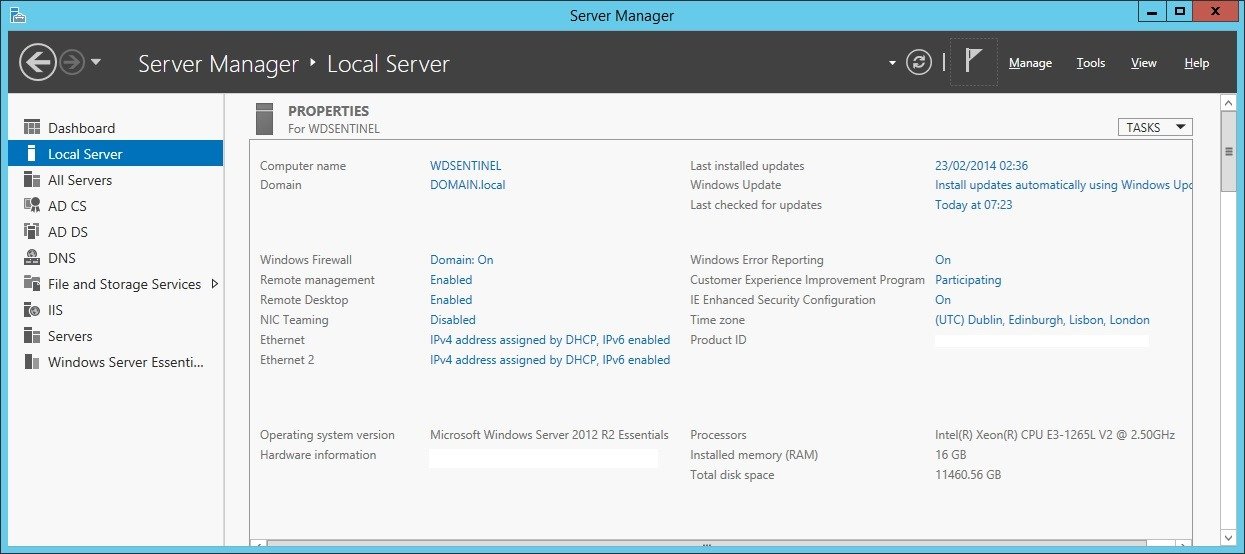Click the Remote Desktop Enabled link

pos(451,300)
